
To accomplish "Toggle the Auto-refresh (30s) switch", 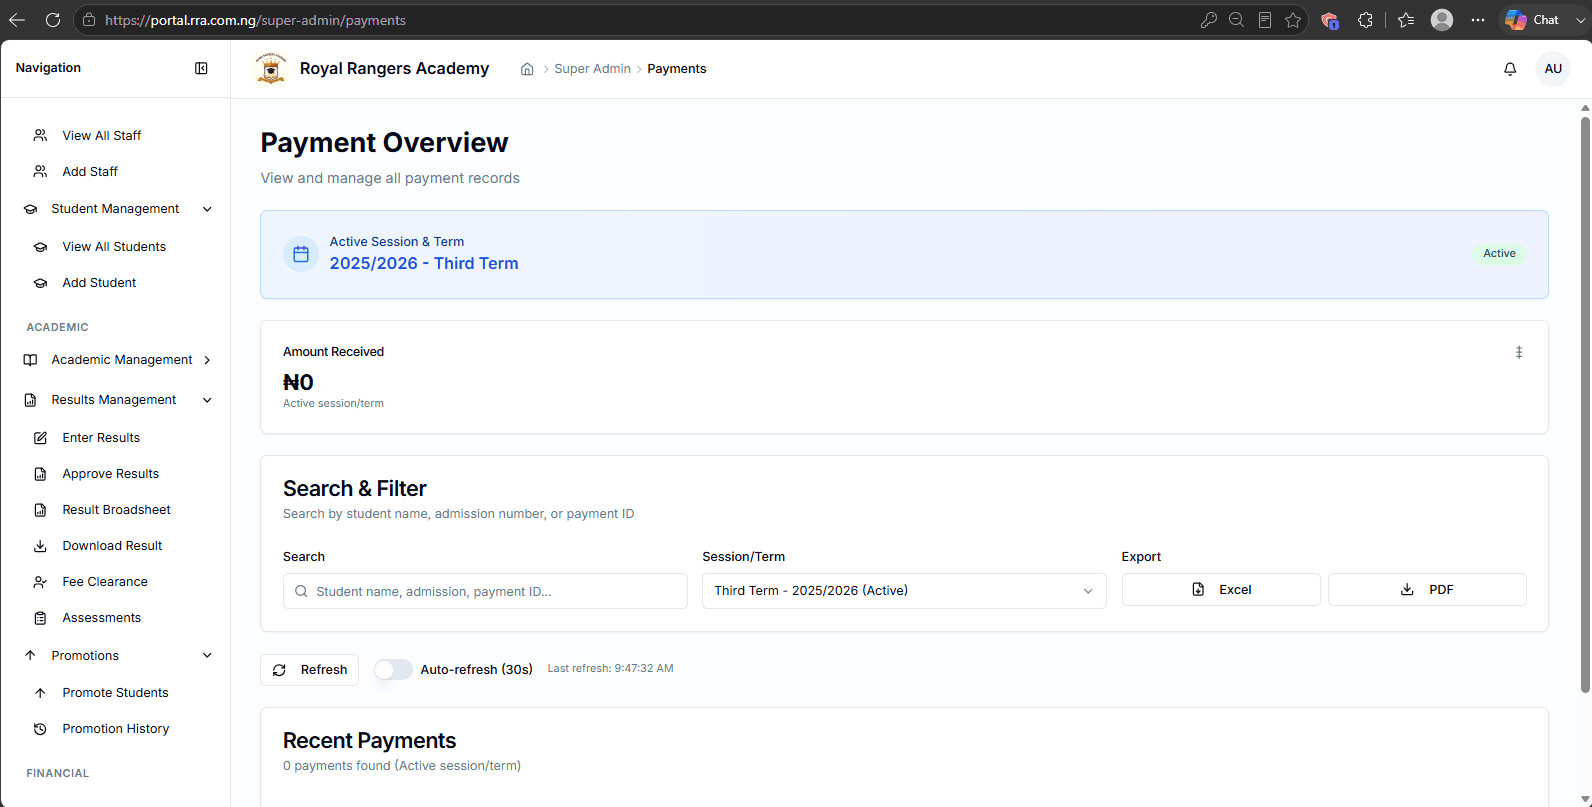I will tap(393, 669).
